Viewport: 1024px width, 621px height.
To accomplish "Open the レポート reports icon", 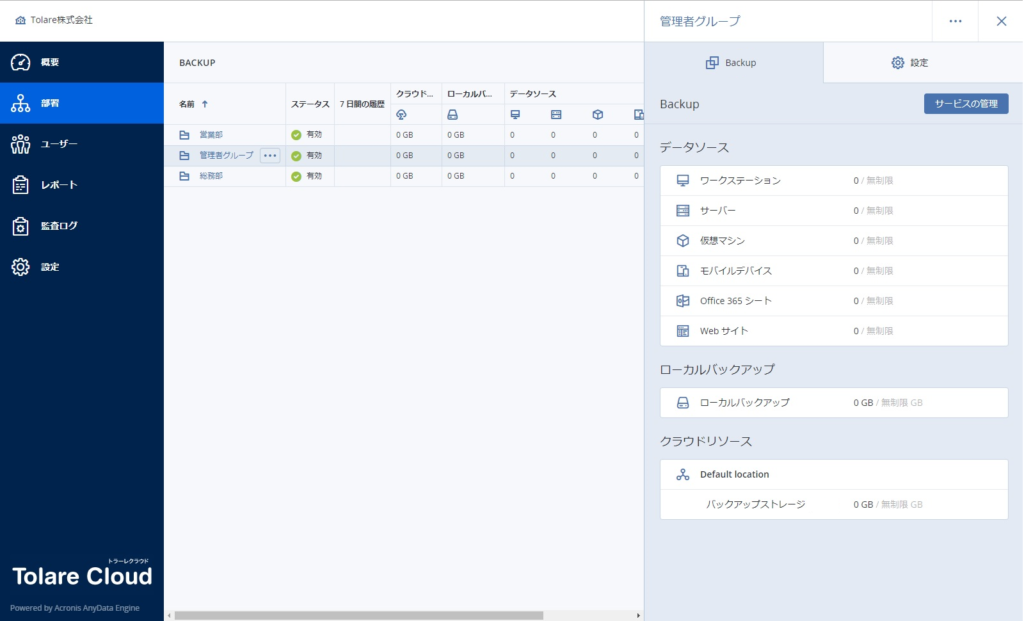I will (20, 185).
